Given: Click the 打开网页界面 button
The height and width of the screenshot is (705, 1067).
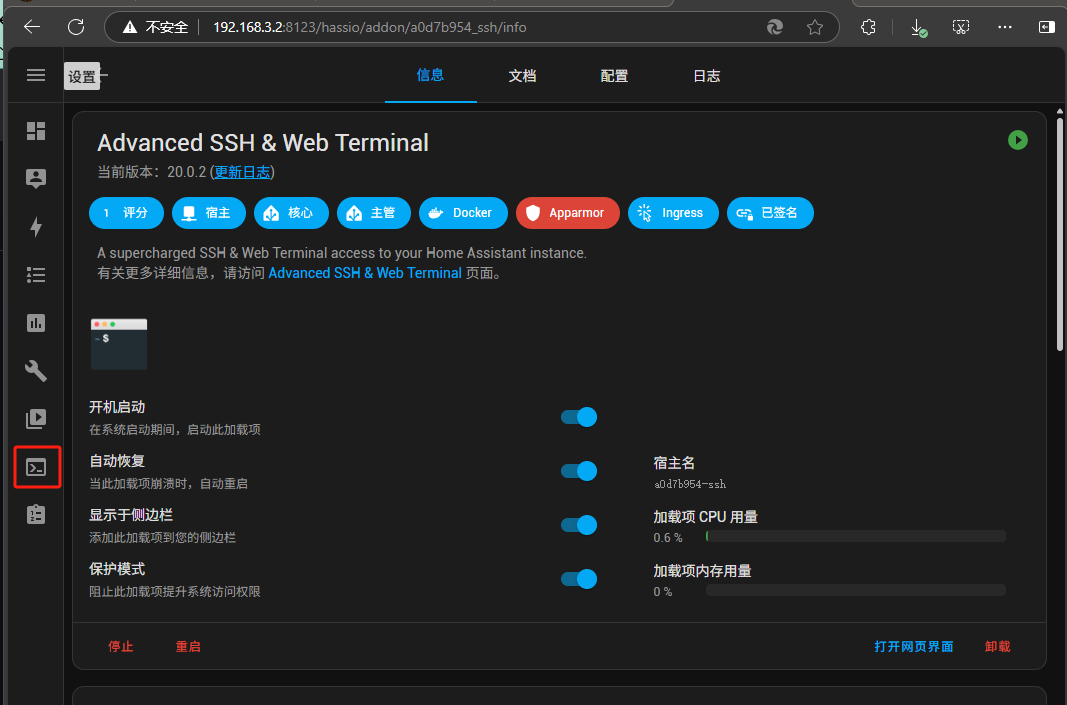Looking at the screenshot, I should 913,647.
